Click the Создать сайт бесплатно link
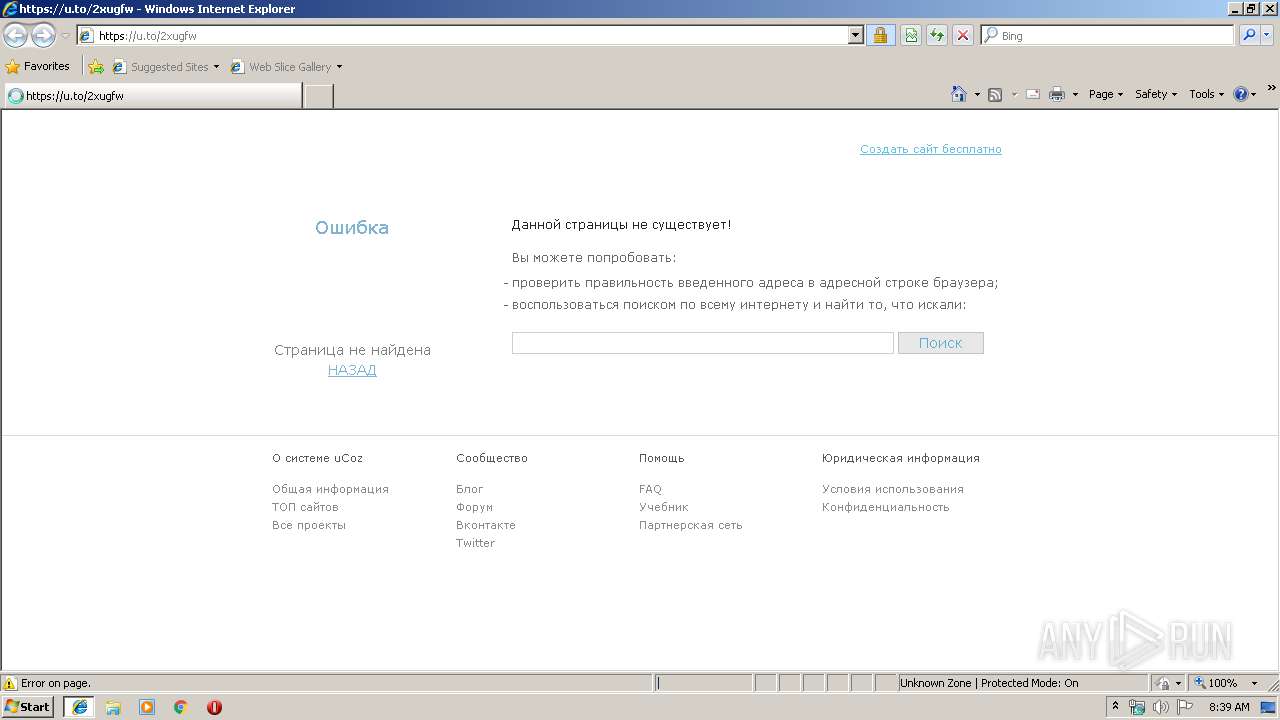 click(x=931, y=149)
